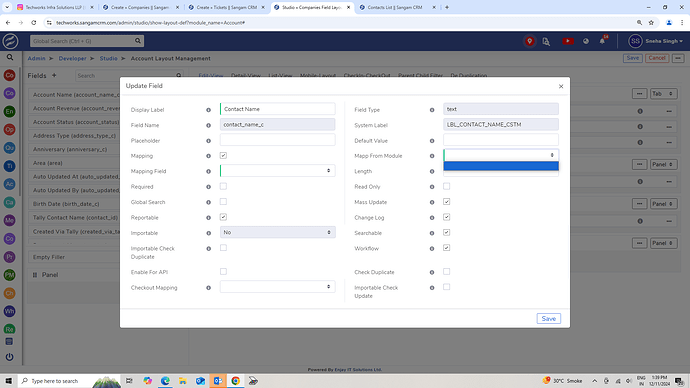Enable the Required checkbox
Image resolution: width=690 pixels, height=388 pixels.
tap(223, 187)
